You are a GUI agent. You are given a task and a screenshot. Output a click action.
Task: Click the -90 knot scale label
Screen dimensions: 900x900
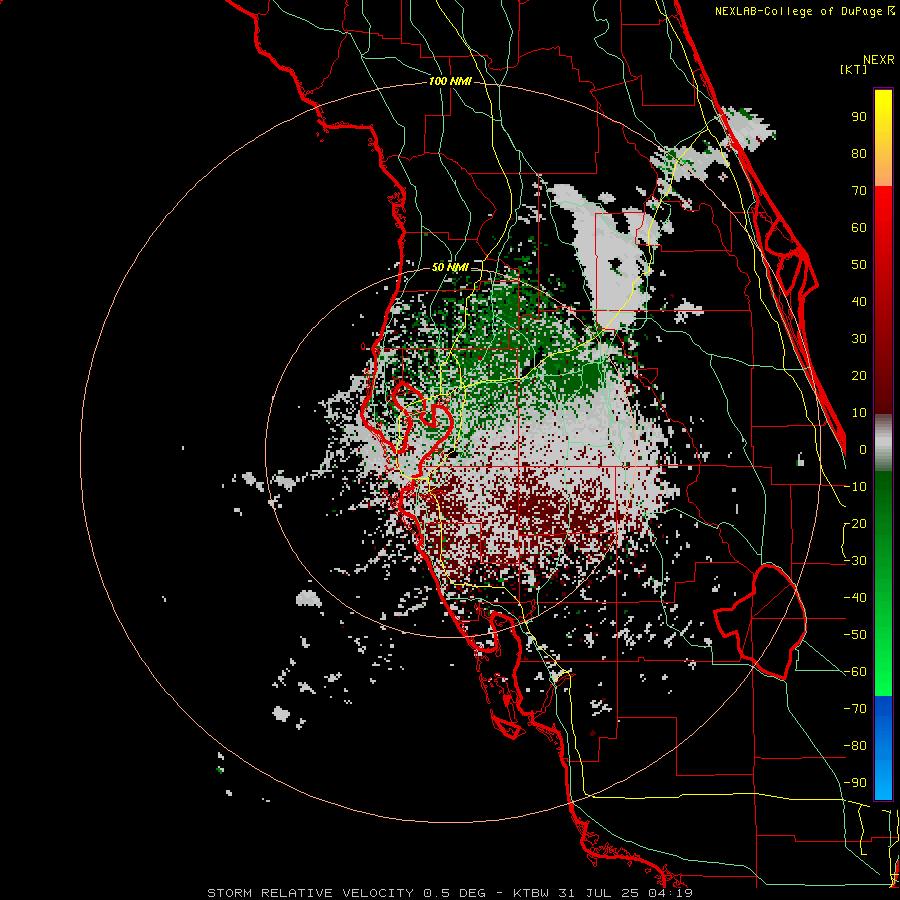pyautogui.click(x=855, y=783)
